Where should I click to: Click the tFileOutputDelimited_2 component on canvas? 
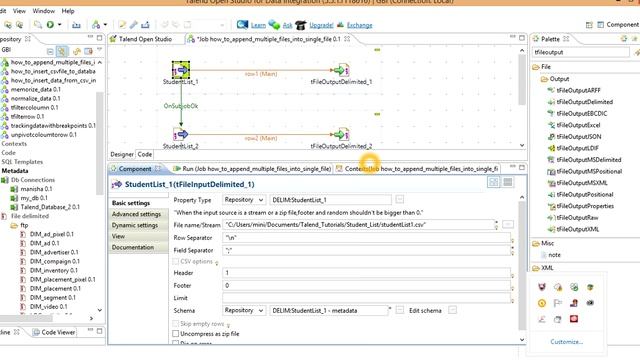(x=341, y=134)
